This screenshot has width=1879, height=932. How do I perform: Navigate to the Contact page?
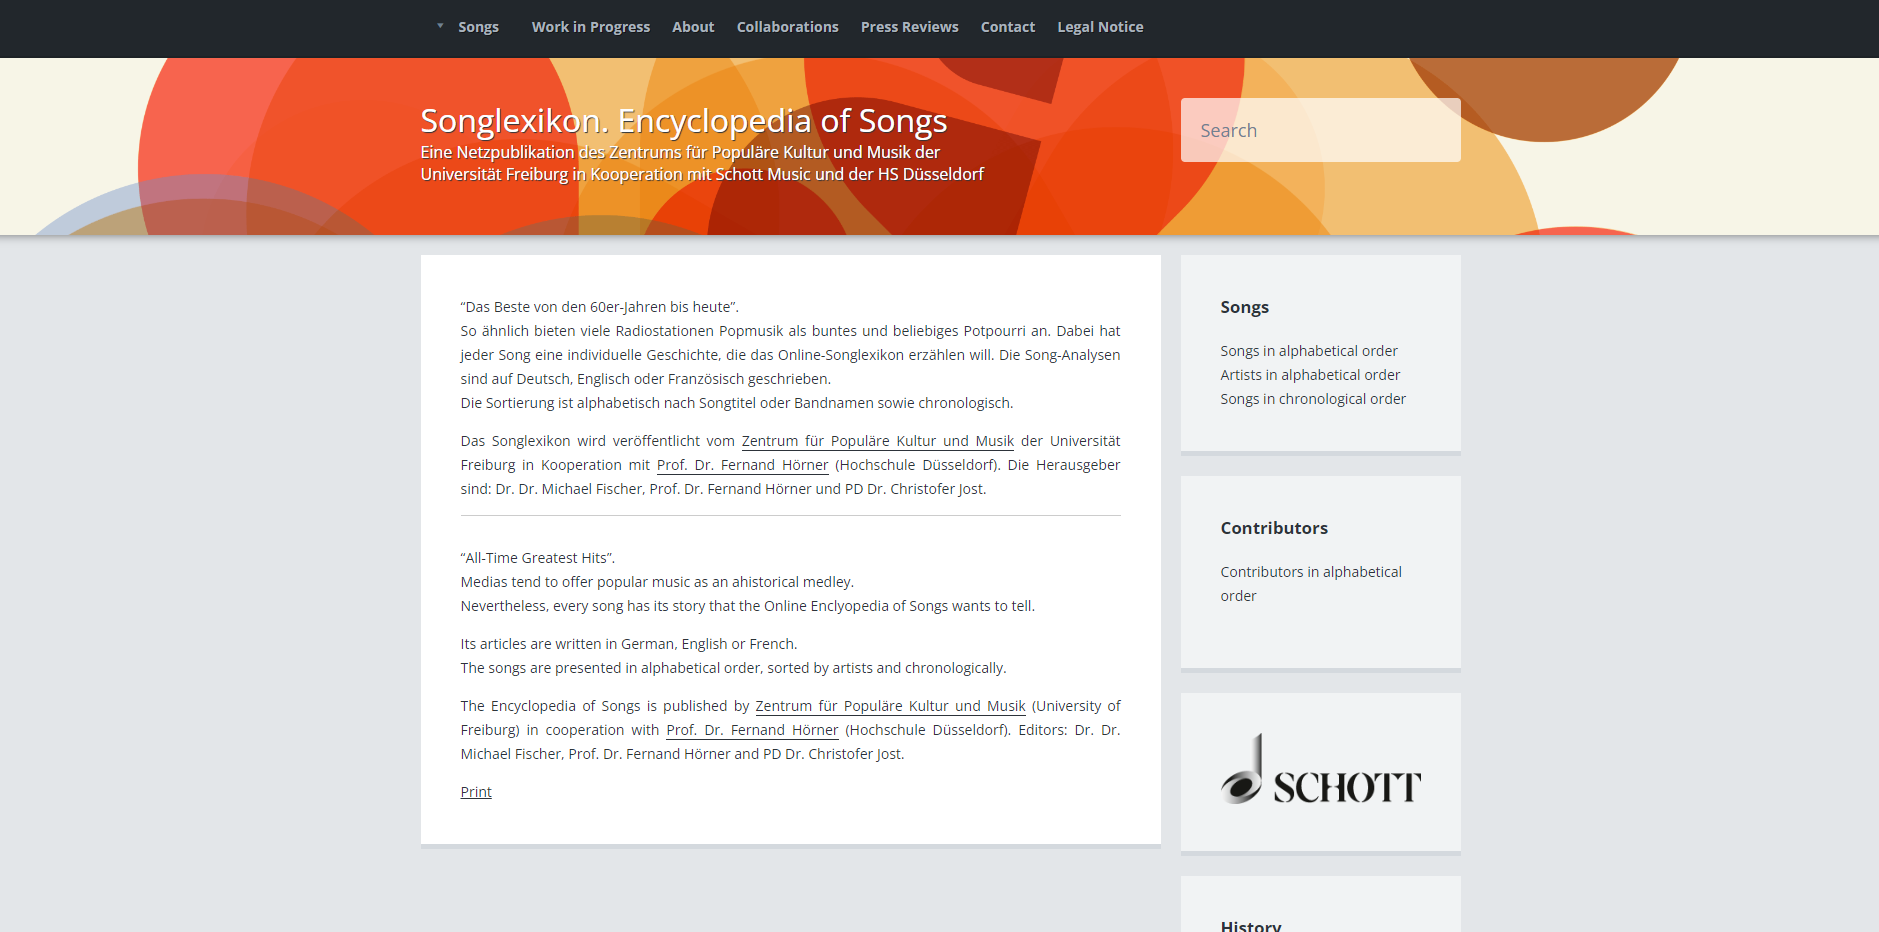pos(1007,27)
